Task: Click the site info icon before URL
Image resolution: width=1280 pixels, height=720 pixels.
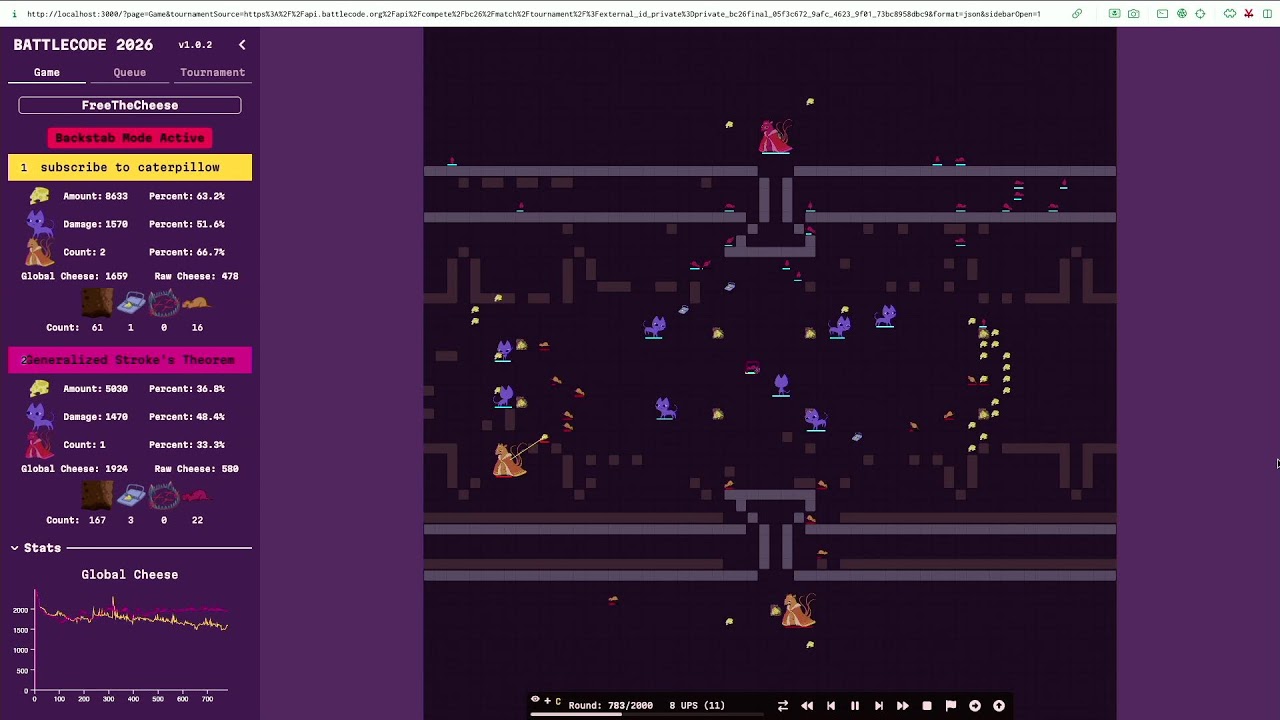Action: click(14, 14)
